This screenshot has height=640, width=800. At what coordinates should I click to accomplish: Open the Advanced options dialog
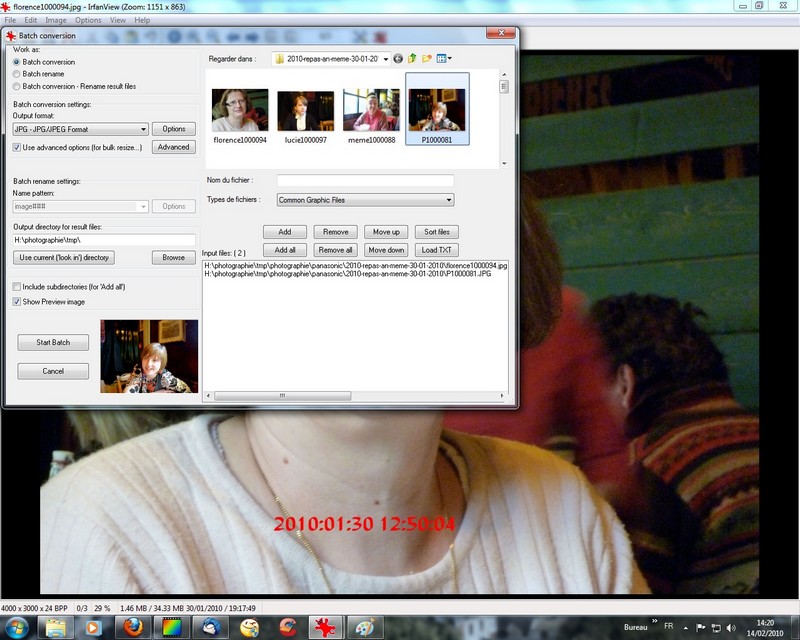click(x=173, y=147)
